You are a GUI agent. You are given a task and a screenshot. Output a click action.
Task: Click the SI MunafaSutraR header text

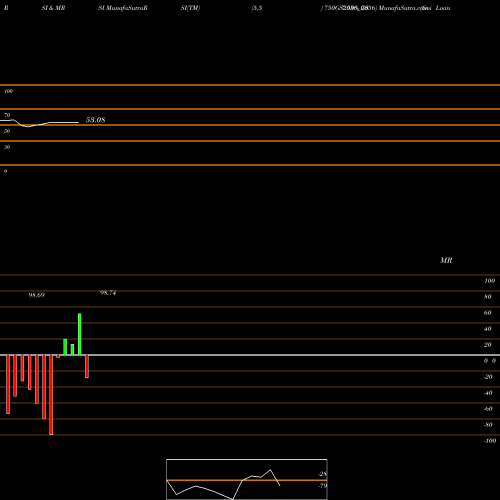(x=123, y=8)
